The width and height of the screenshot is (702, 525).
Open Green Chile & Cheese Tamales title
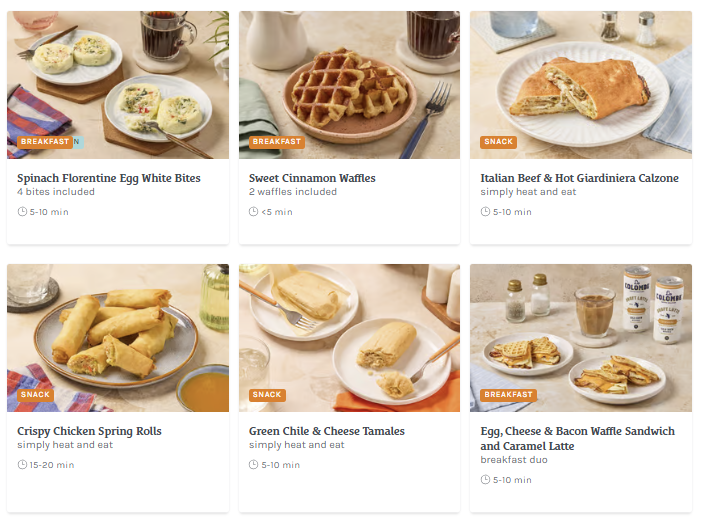327,431
